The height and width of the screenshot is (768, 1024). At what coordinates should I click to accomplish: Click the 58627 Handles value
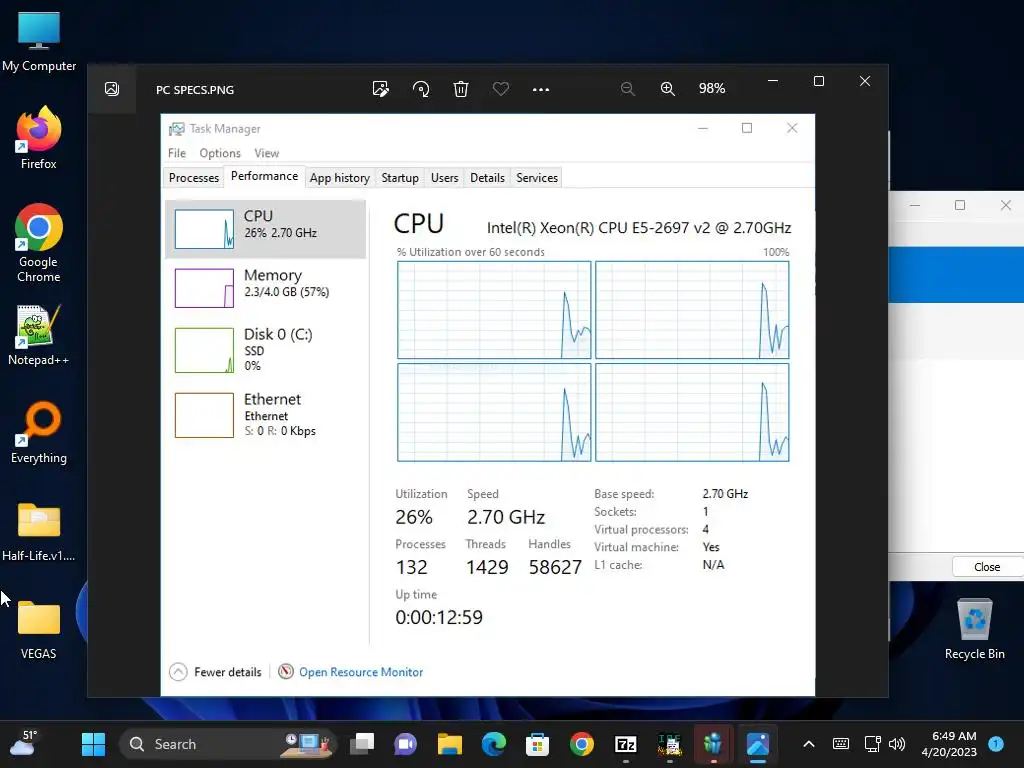pos(555,567)
